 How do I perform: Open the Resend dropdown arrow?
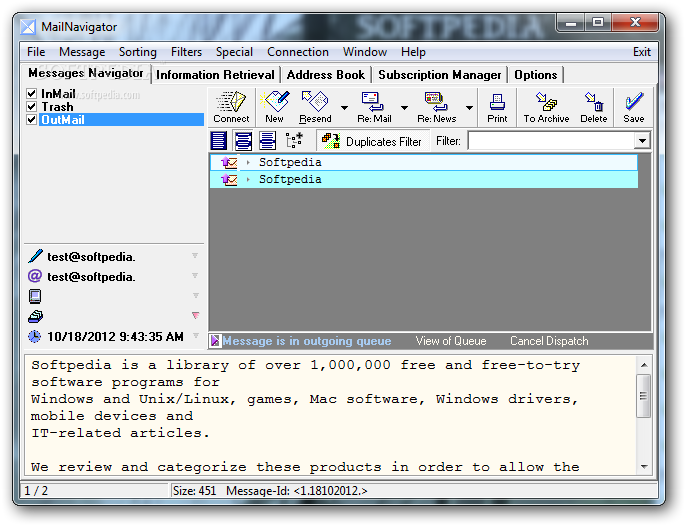click(x=344, y=108)
